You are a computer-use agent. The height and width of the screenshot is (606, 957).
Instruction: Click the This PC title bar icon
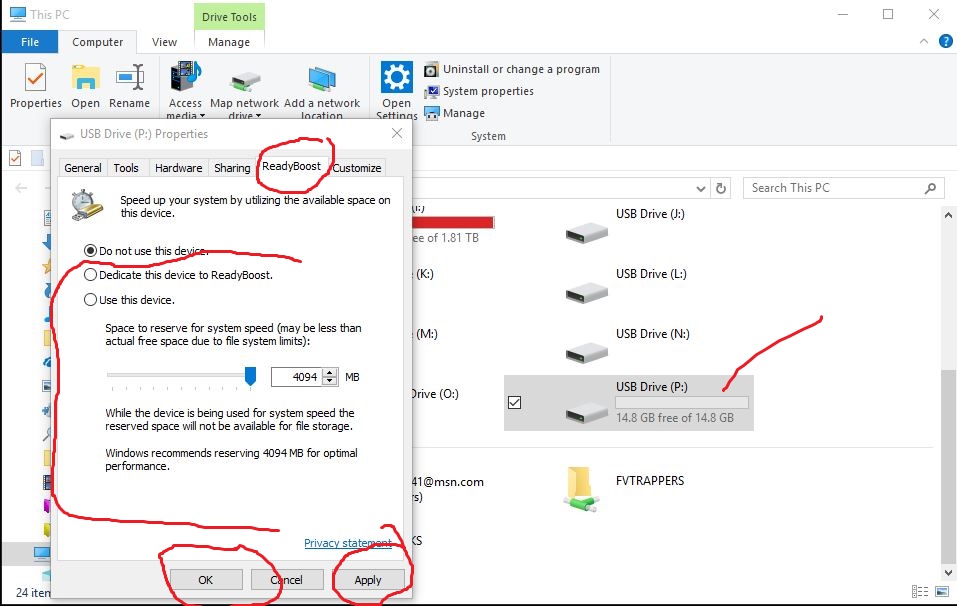[17, 13]
